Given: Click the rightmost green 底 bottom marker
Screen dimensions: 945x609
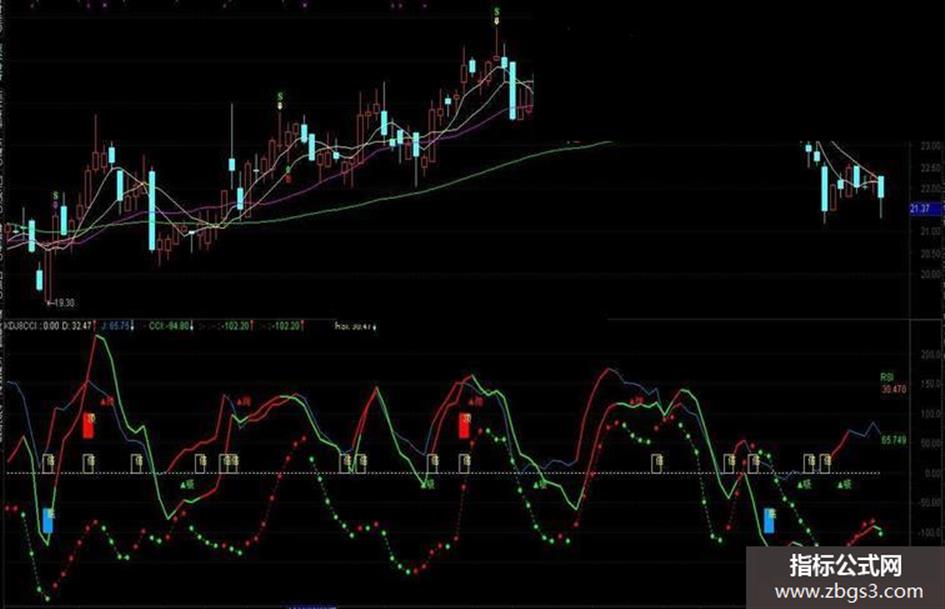Looking at the screenshot, I should pyautogui.click(x=844, y=484).
